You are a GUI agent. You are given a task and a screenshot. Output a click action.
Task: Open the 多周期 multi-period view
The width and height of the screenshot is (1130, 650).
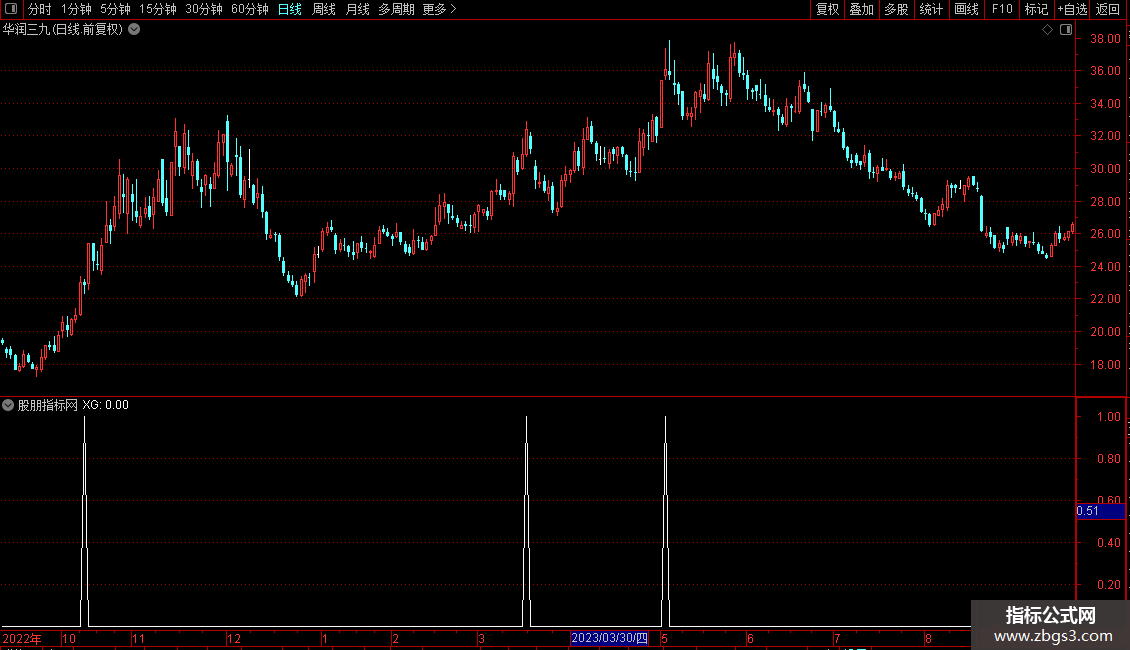pos(396,9)
